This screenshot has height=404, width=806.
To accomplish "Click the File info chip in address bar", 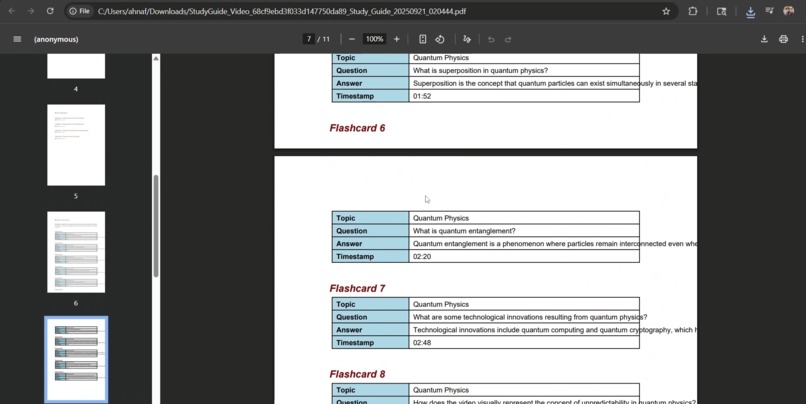I will (x=80, y=11).
